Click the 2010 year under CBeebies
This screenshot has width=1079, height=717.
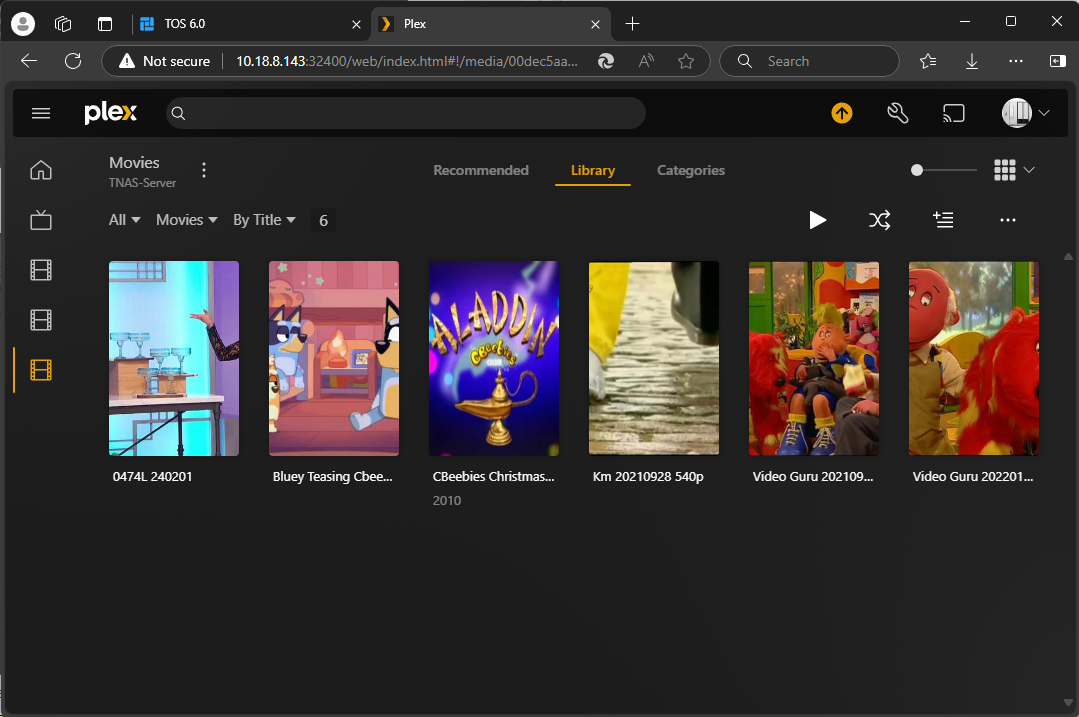(447, 500)
